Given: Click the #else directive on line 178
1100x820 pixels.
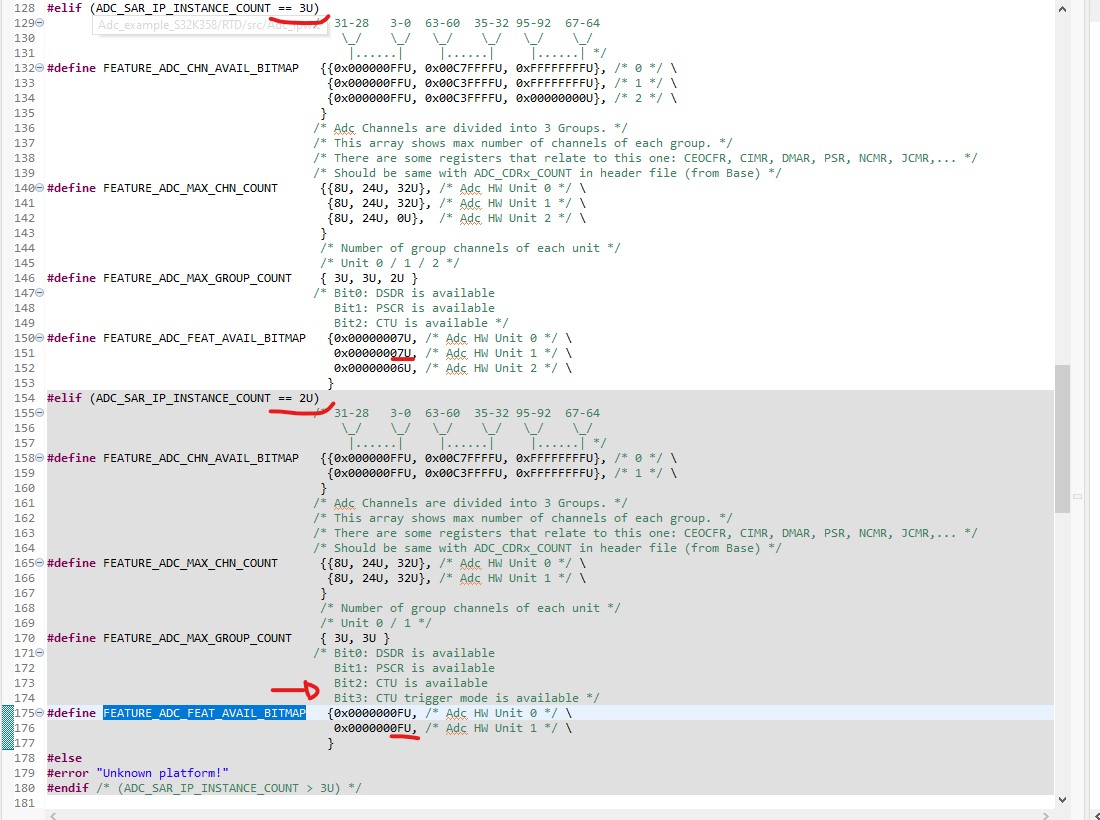Looking at the screenshot, I should (x=62, y=758).
